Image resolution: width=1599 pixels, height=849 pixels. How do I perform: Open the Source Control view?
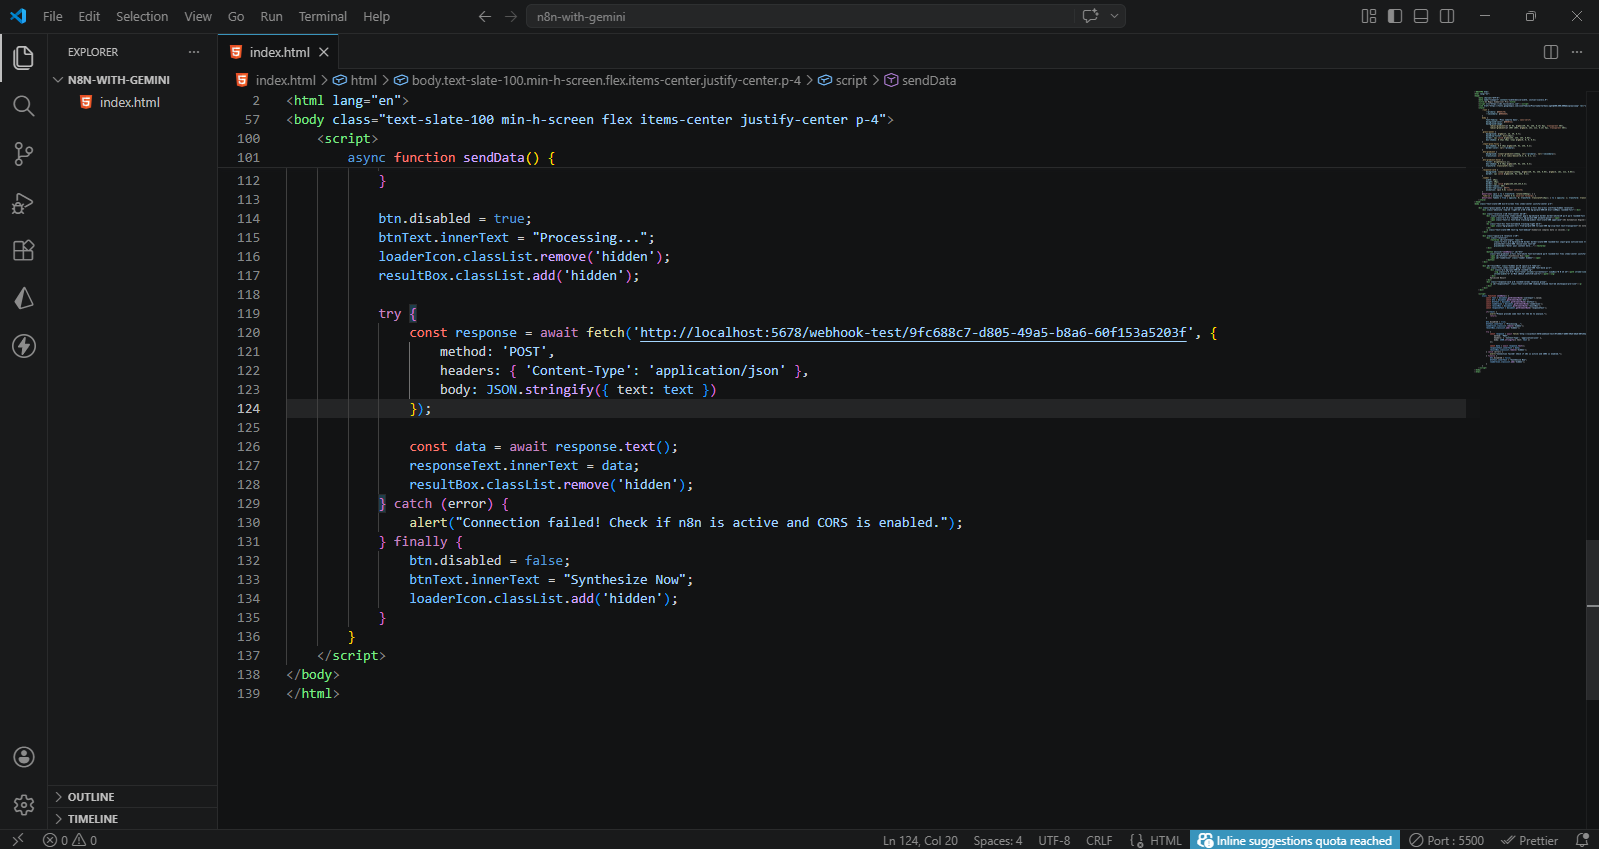point(24,154)
